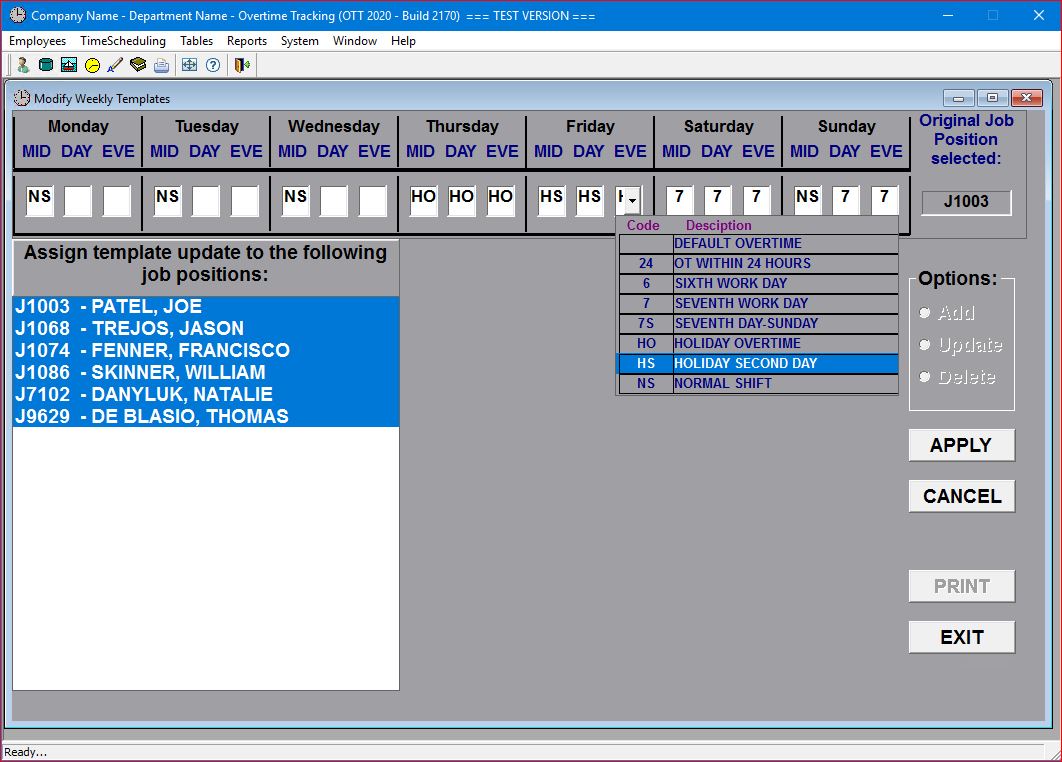Click the Sunday EVE shift code box
Image resolution: width=1062 pixels, height=762 pixels.
[885, 200]
